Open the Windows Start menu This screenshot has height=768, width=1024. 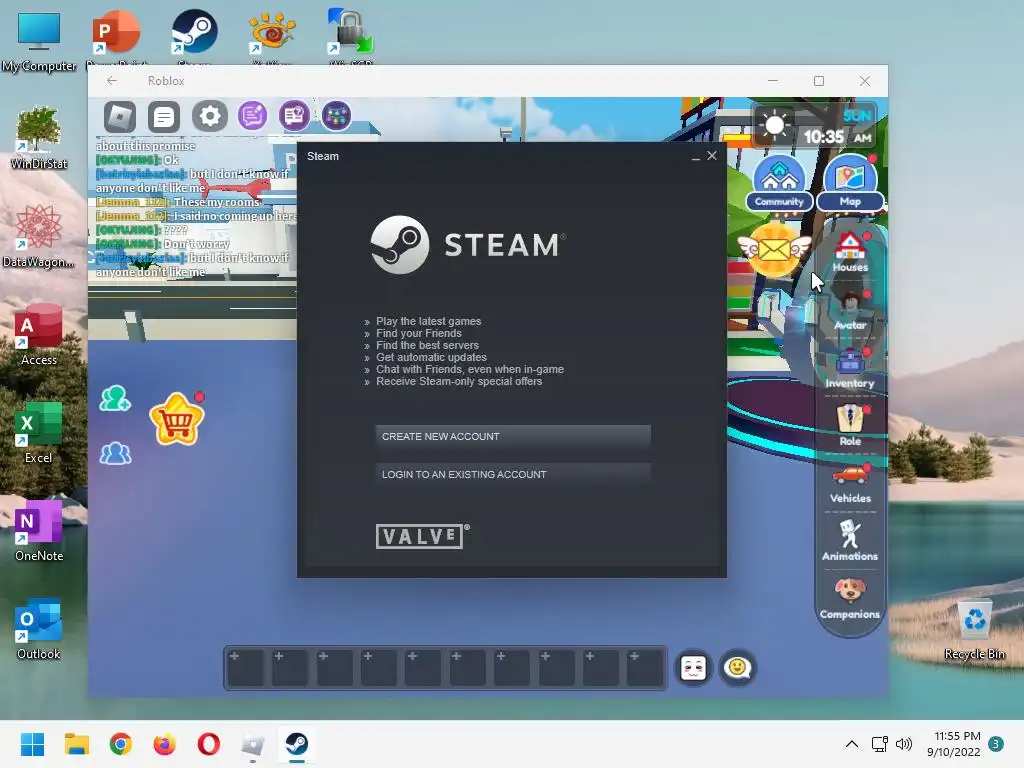32,744
